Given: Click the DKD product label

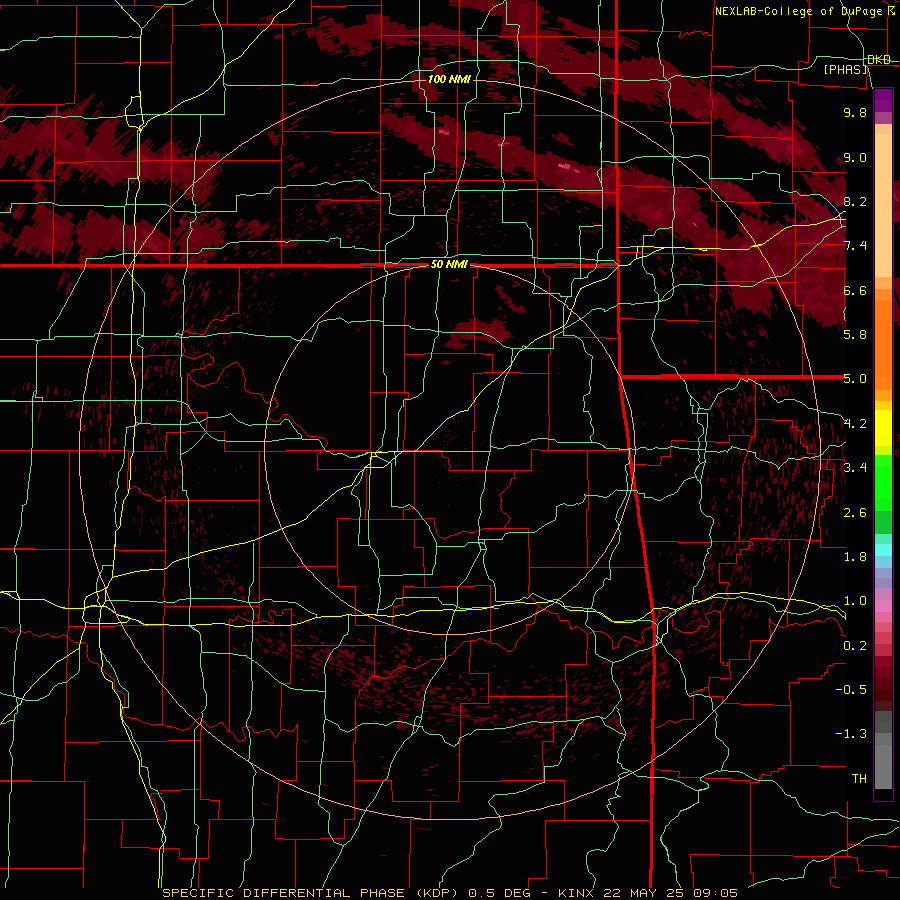Looking at the screenshot, I should 879,60.
